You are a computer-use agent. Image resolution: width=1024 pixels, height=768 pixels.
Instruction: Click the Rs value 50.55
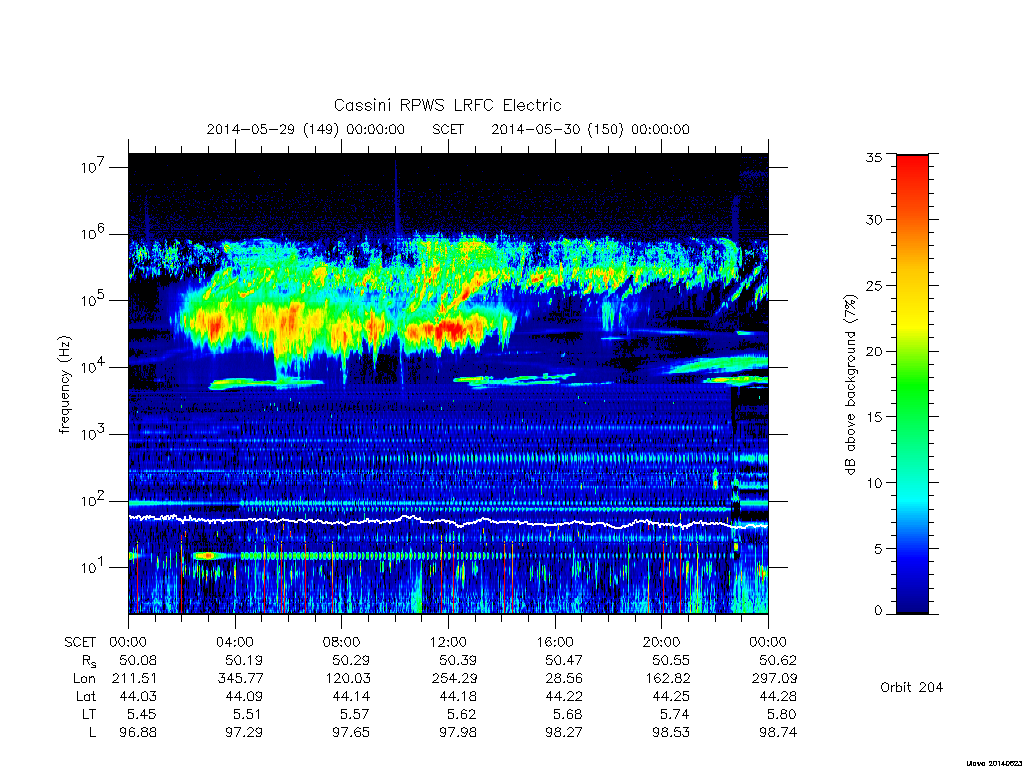[x=671, y=660]
